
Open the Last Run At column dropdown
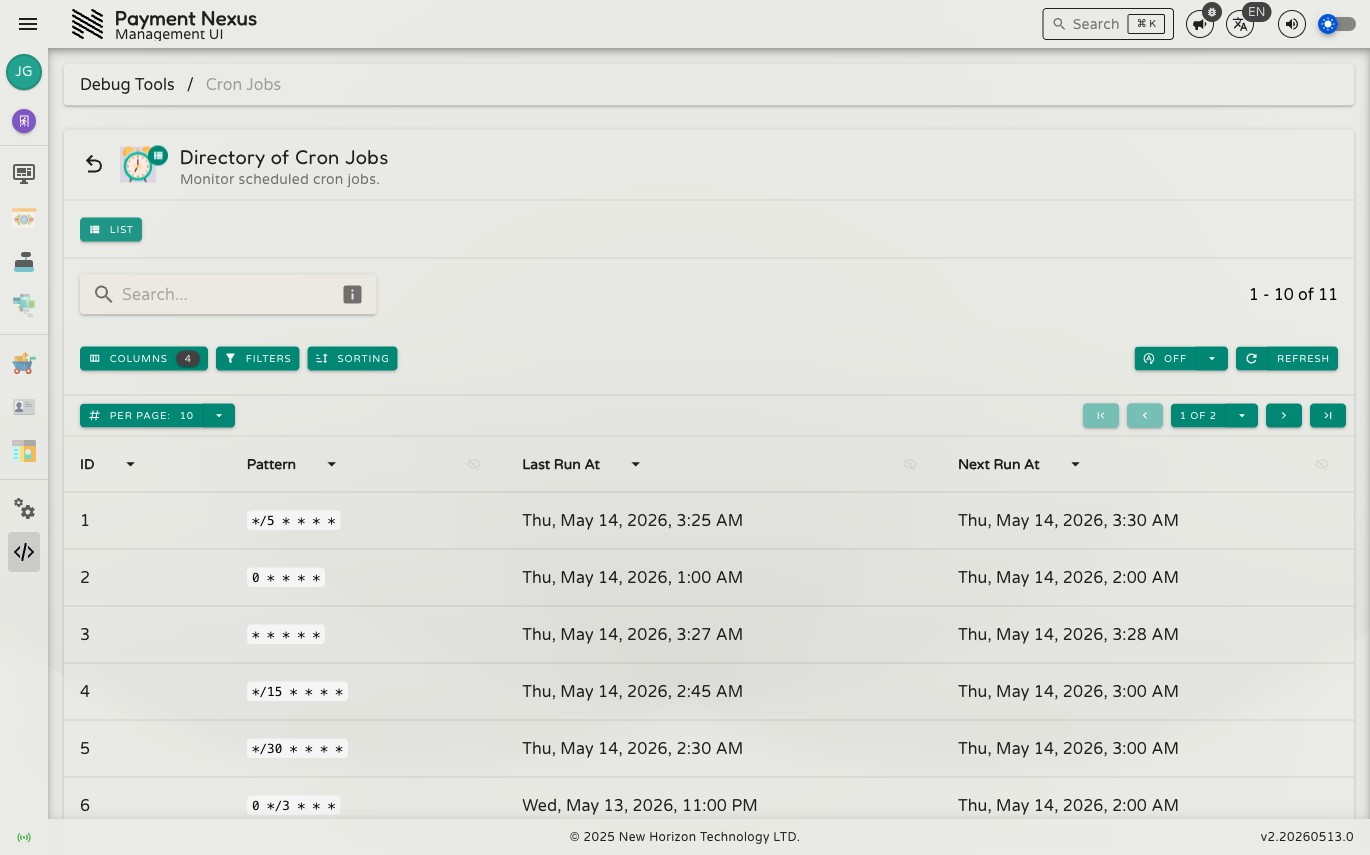click(635, 464)
